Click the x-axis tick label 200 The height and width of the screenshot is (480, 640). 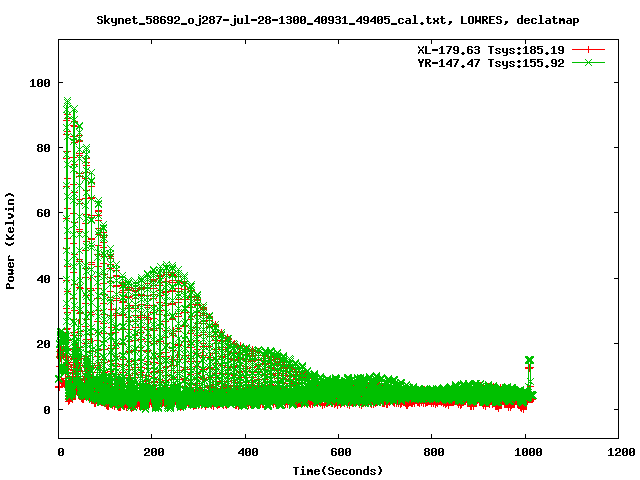(x=154, y=452)
